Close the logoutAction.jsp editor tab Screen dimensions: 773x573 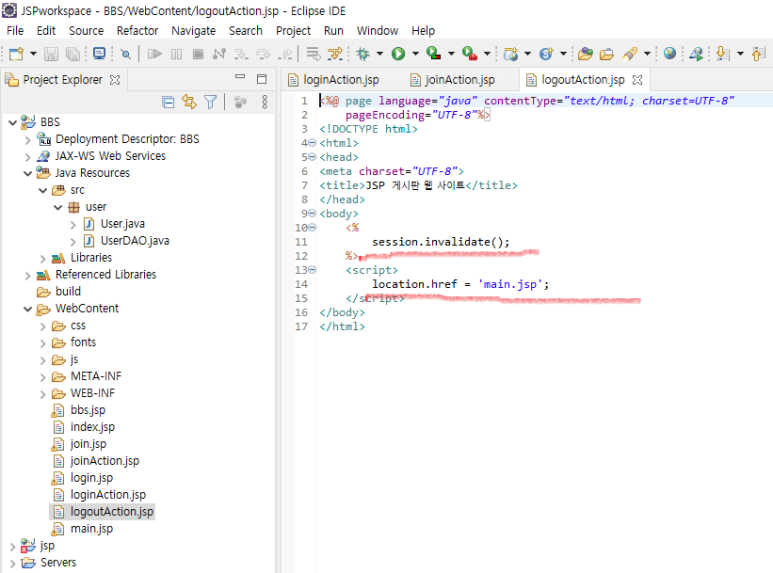click(637, 80)
